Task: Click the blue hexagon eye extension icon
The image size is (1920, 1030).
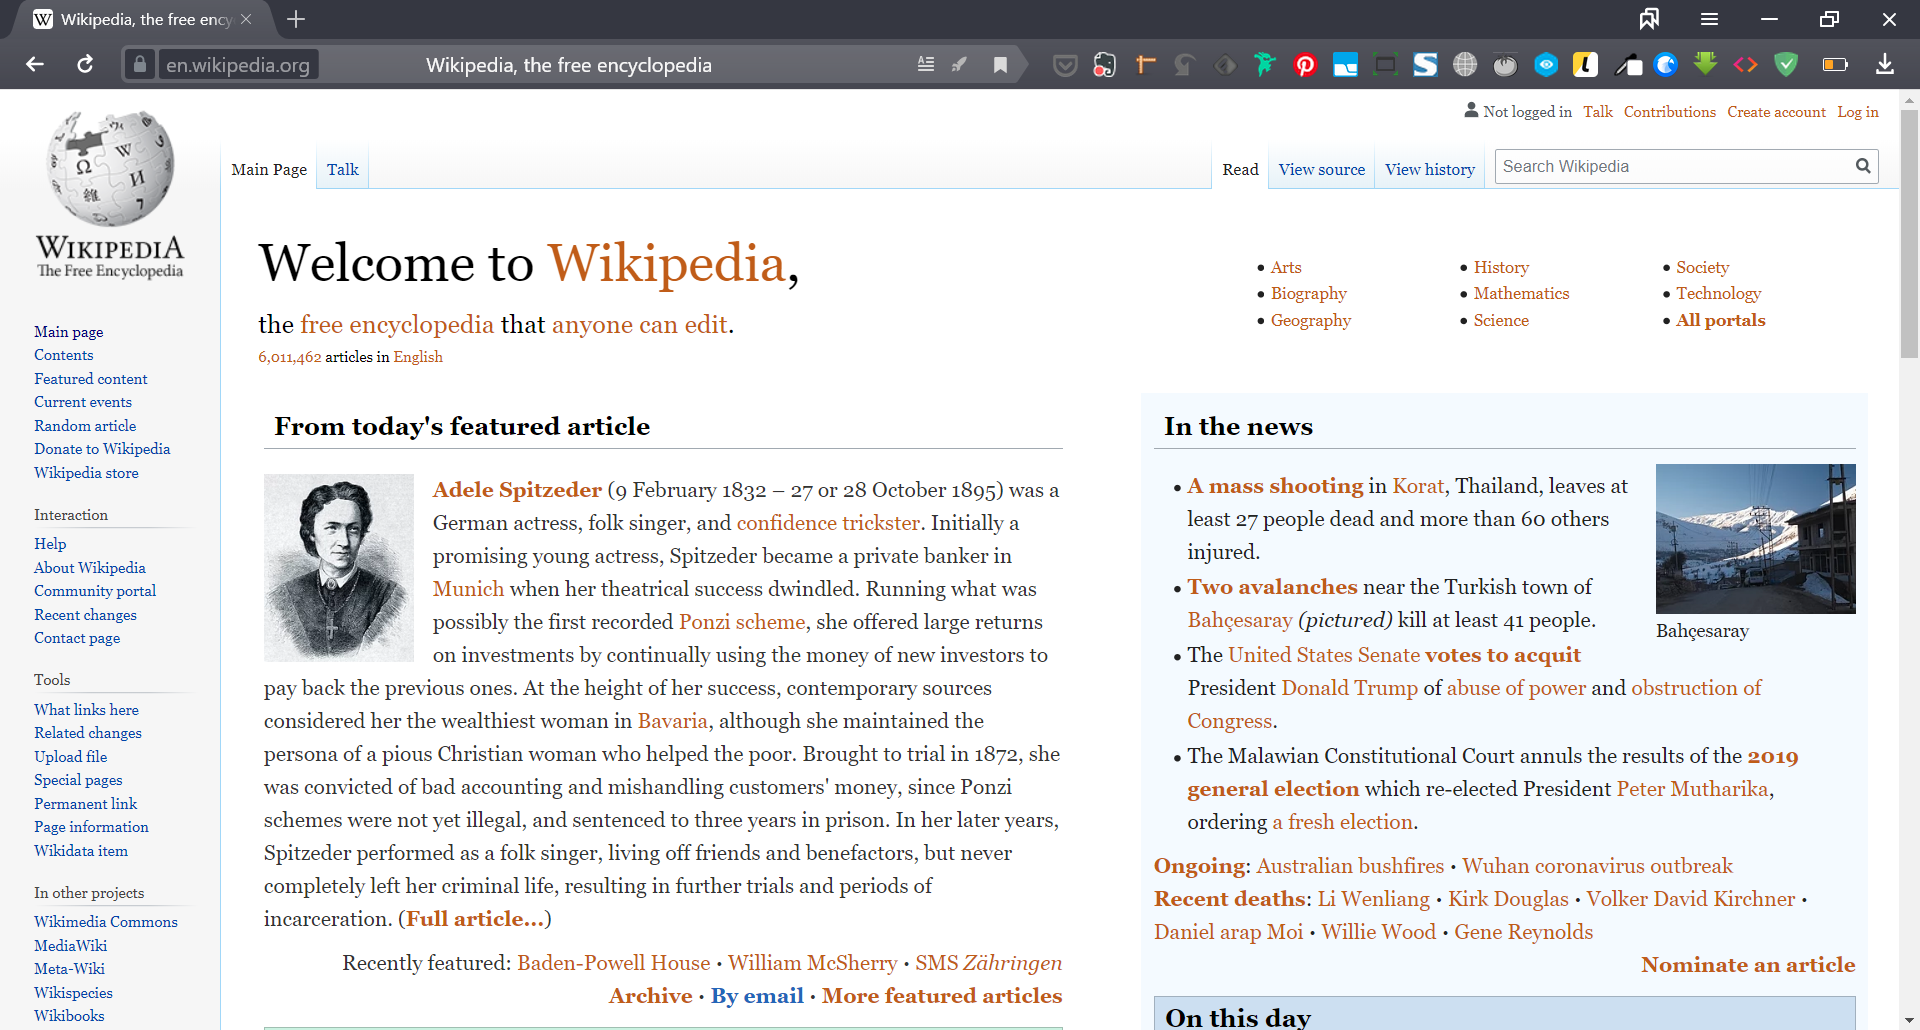Action: [x=1546, y=65]
